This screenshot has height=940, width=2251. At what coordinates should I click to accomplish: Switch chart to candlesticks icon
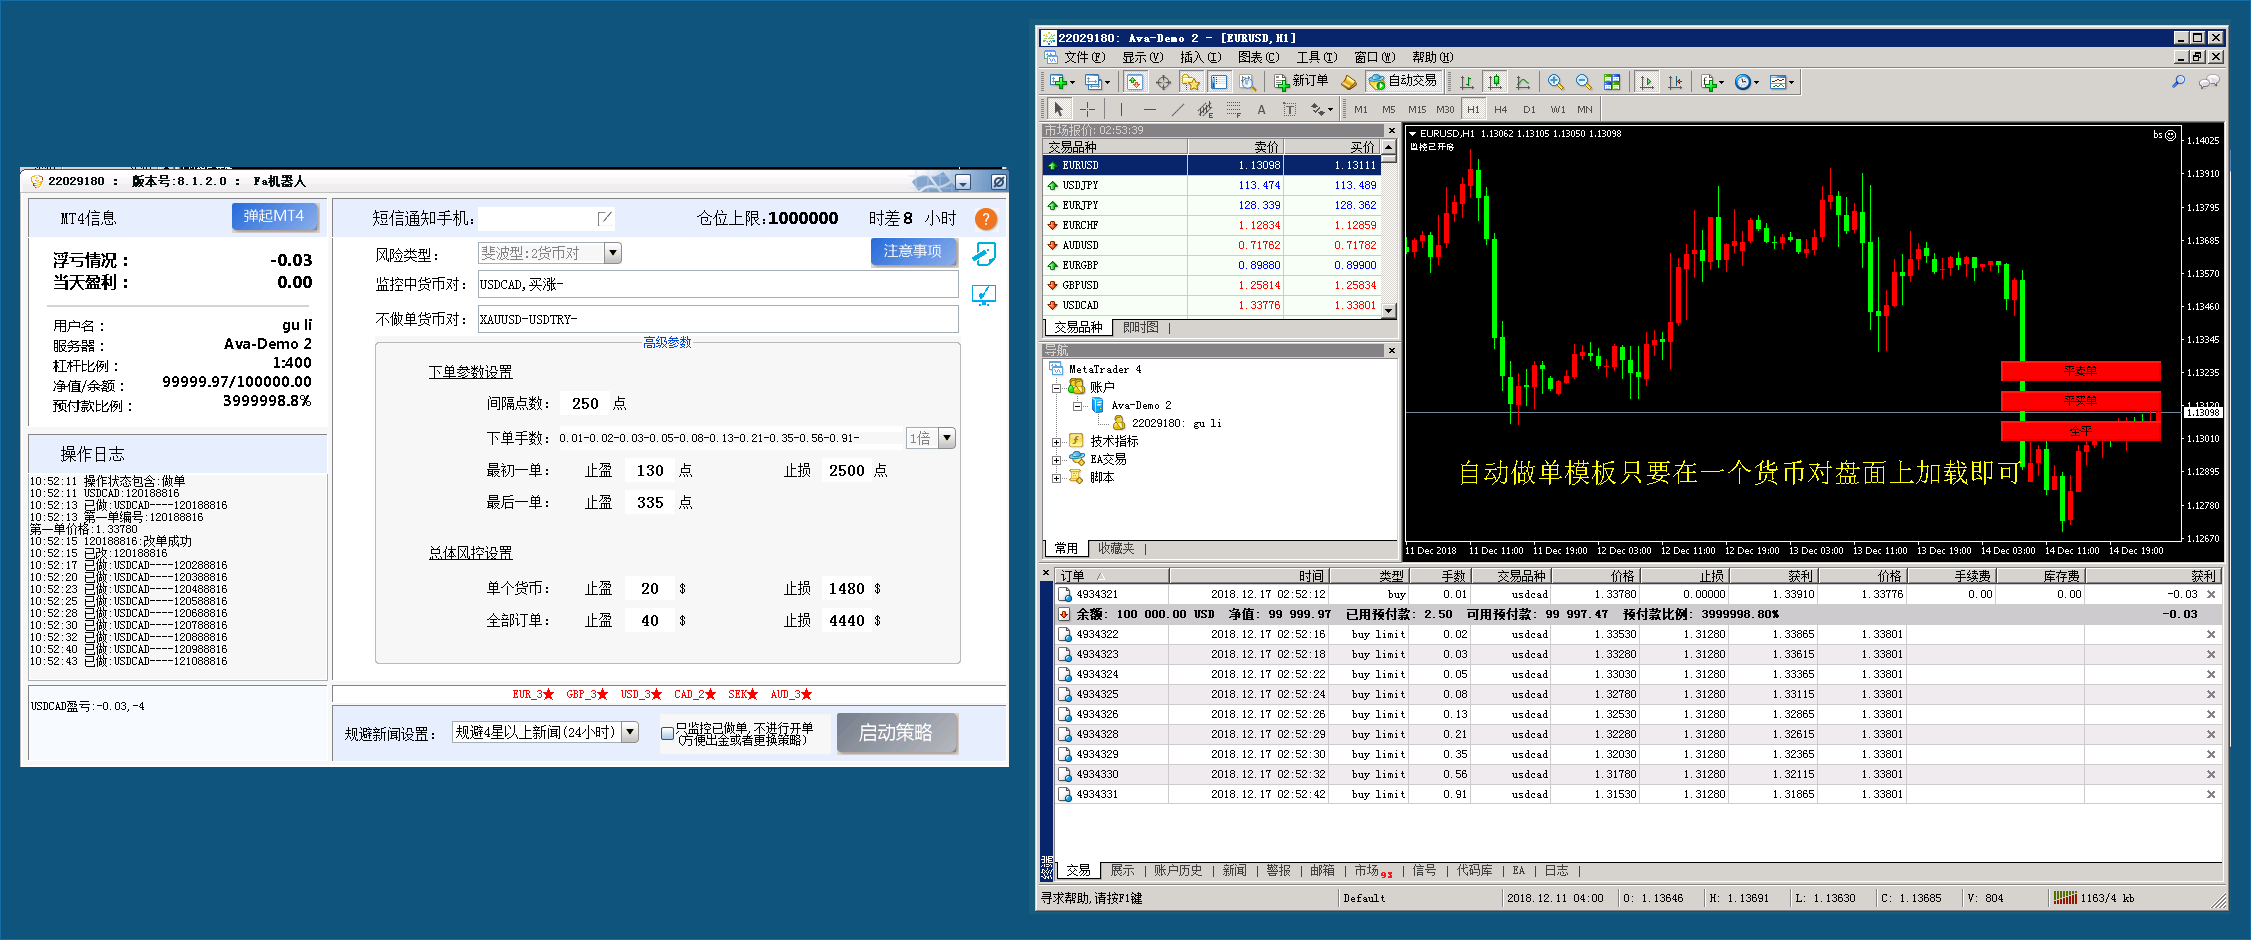[x=1495, y=82]
